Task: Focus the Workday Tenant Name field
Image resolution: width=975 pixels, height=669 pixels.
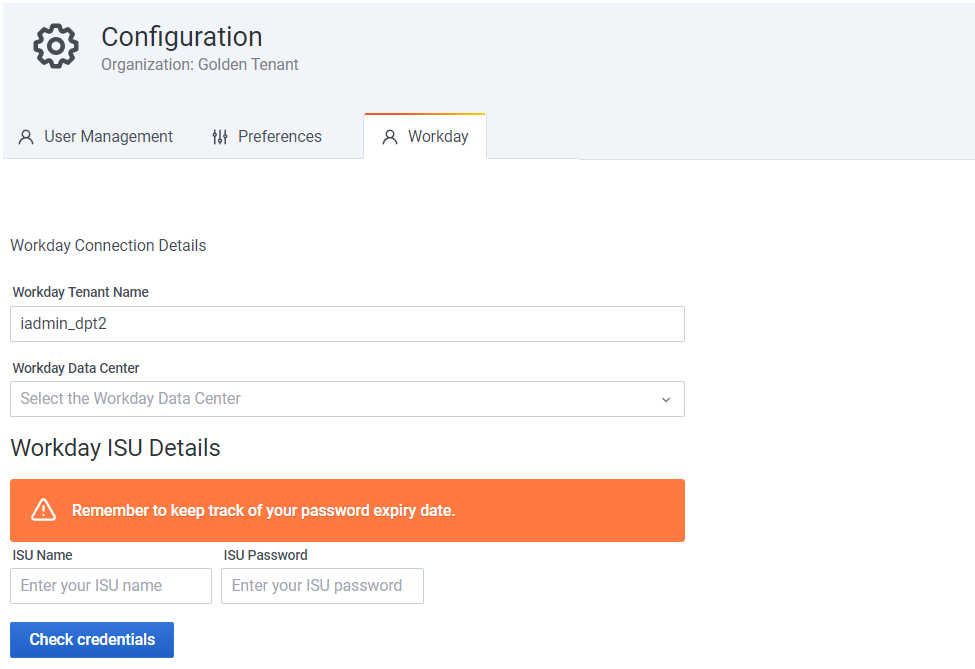Action: [348, 324]
